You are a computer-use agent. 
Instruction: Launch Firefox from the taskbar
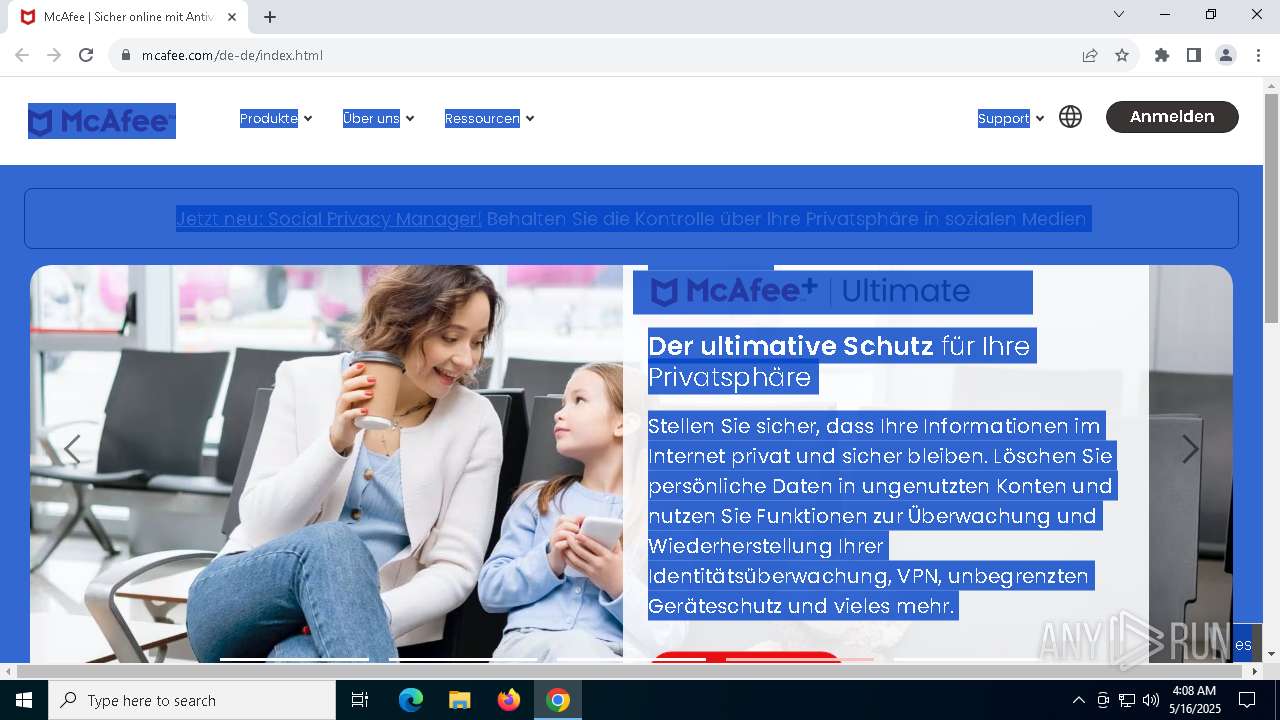pyautogui.click(x=508, y=700)
